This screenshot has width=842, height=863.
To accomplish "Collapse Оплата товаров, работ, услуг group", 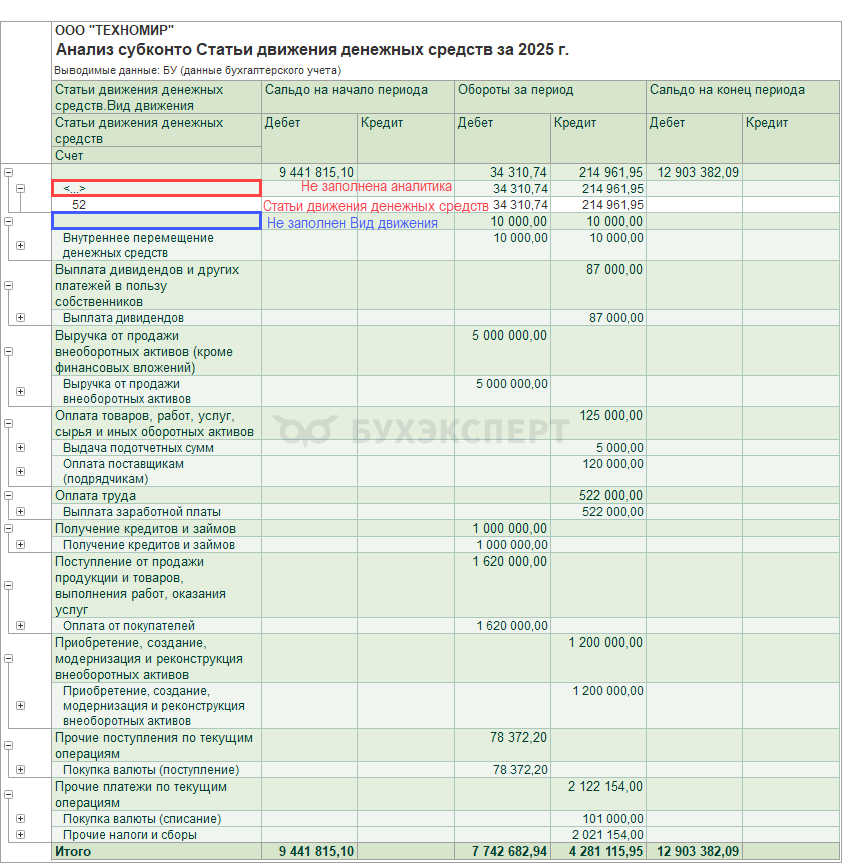I will coord(9,423).
